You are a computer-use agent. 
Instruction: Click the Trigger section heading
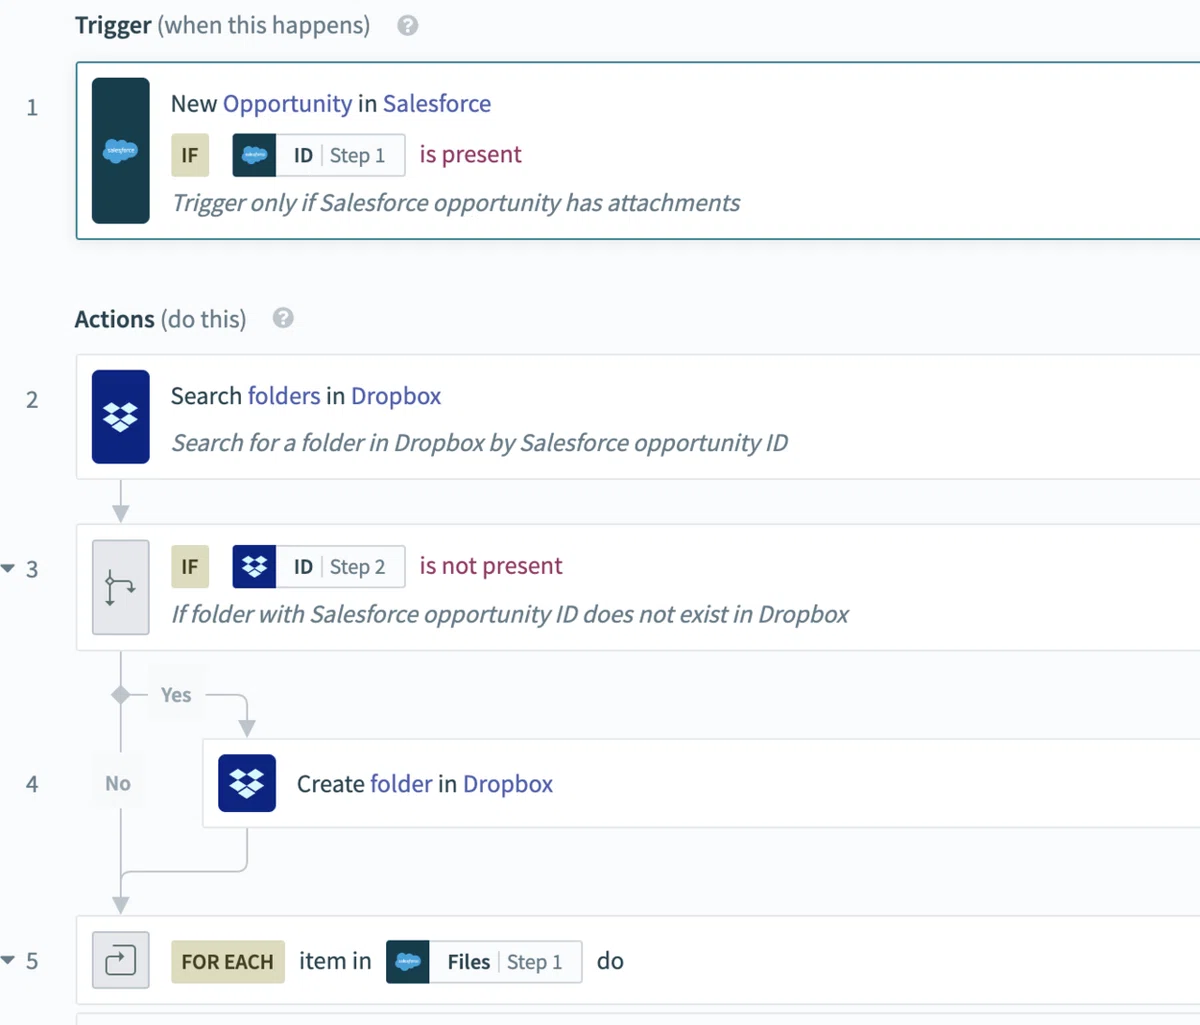pyautogui.click(x=222, y=26)
